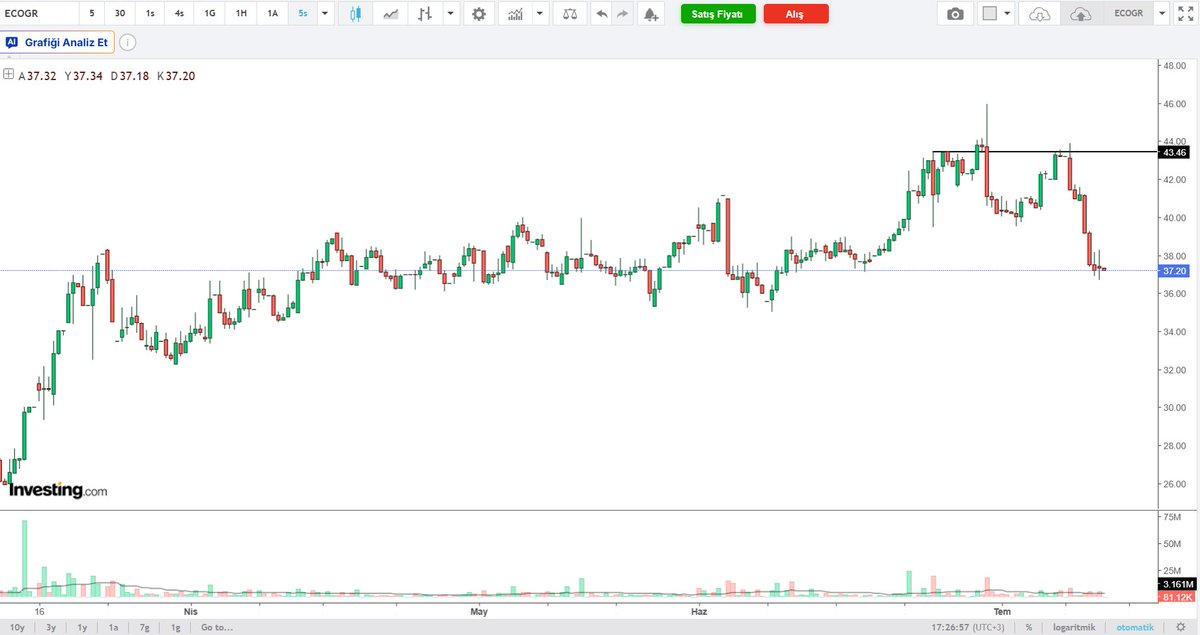This screenshot has height=635, width=1200.
Task: Select area chart style icon
Action: [392, 14]
